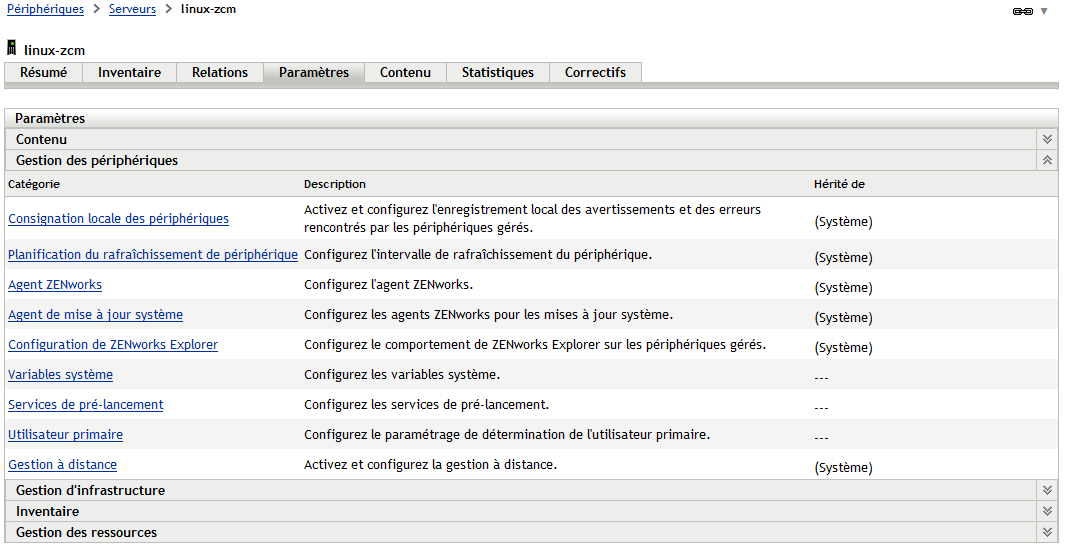The width and height of the screenshot is (1066, 547).
Task: Switch to the Résumé tab
Action: click(x=44, y=73)
